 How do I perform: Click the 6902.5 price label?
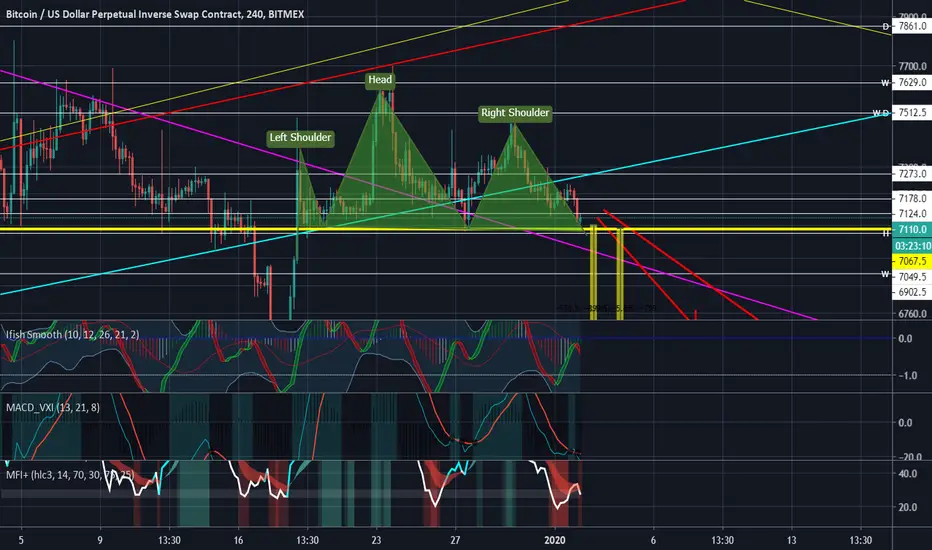tap(912, 293)
